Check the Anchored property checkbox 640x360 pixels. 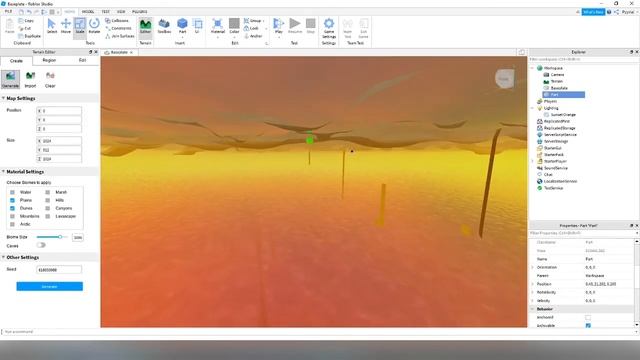coord(588,317)
